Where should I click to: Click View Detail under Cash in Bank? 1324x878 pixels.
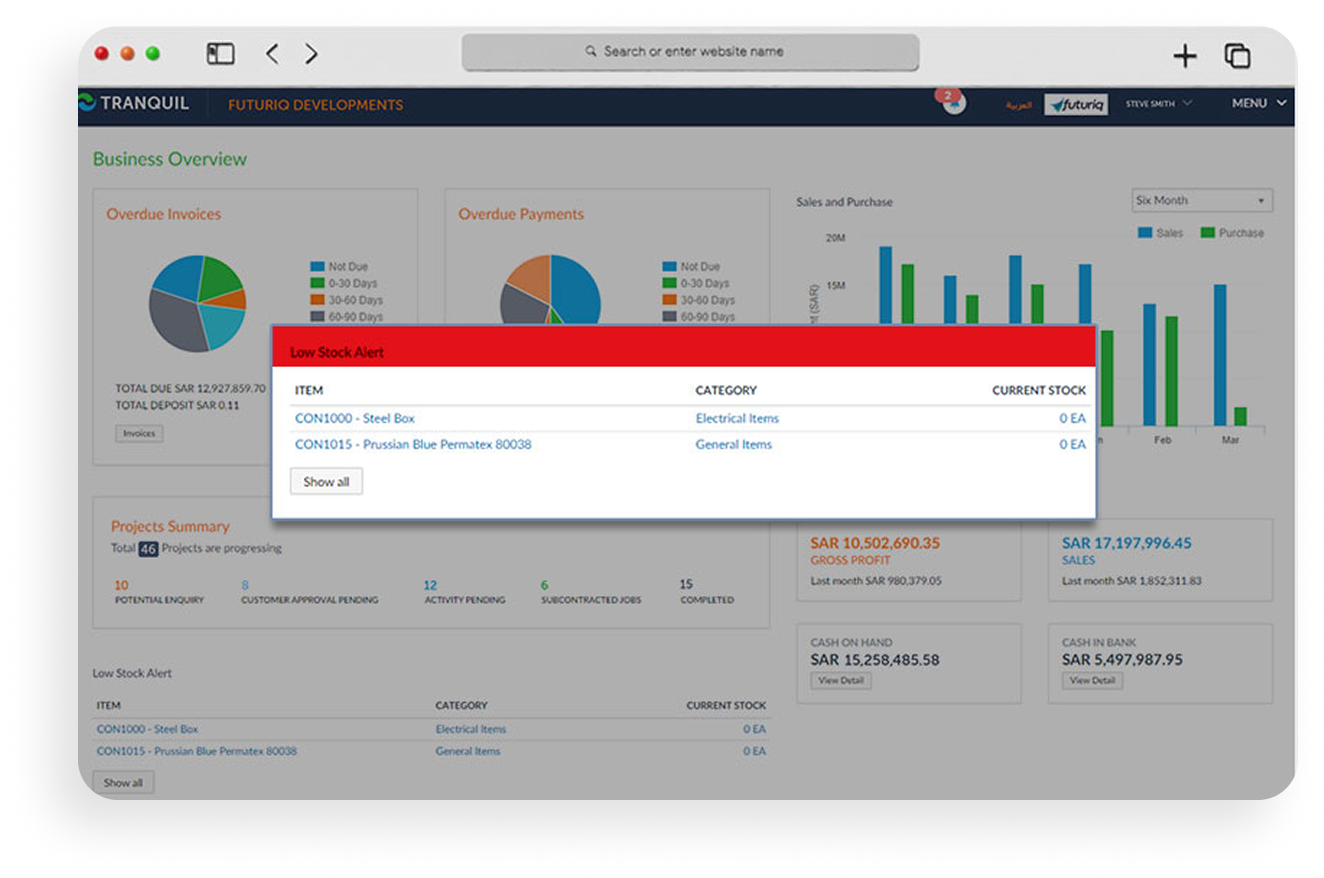(x=1092, y=680)
